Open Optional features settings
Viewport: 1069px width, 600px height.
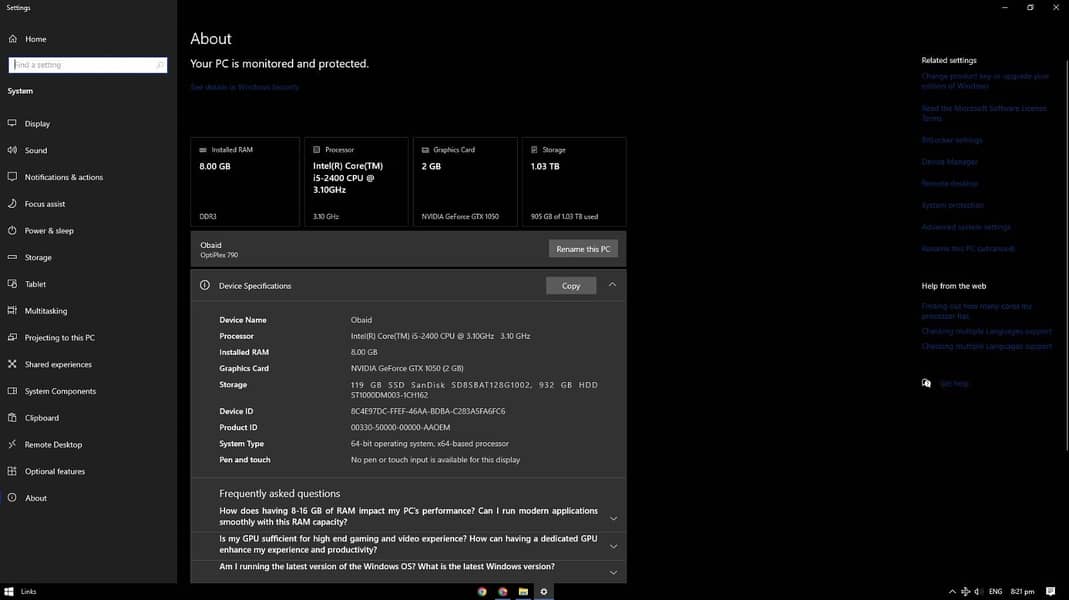click(x=55, y=471)
